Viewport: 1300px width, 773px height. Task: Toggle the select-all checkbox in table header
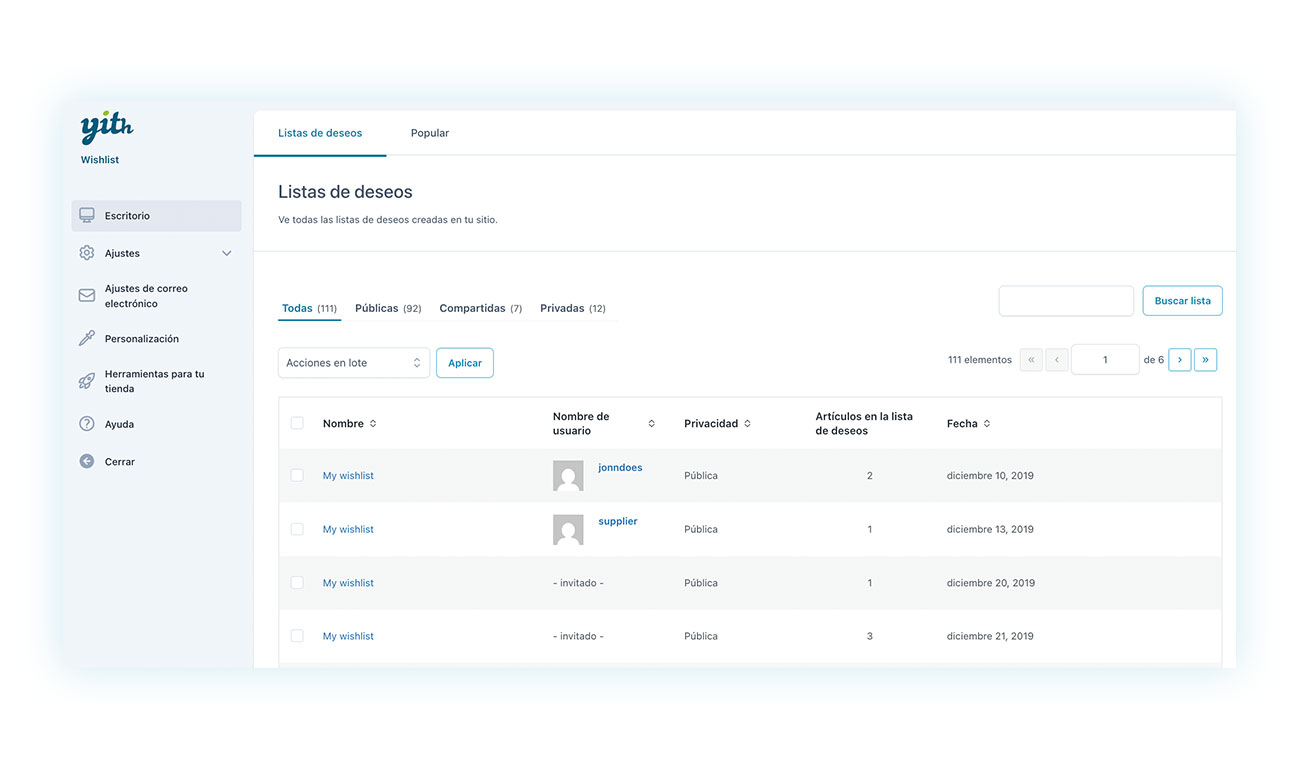pyautogui.click(x=297, y=423)
